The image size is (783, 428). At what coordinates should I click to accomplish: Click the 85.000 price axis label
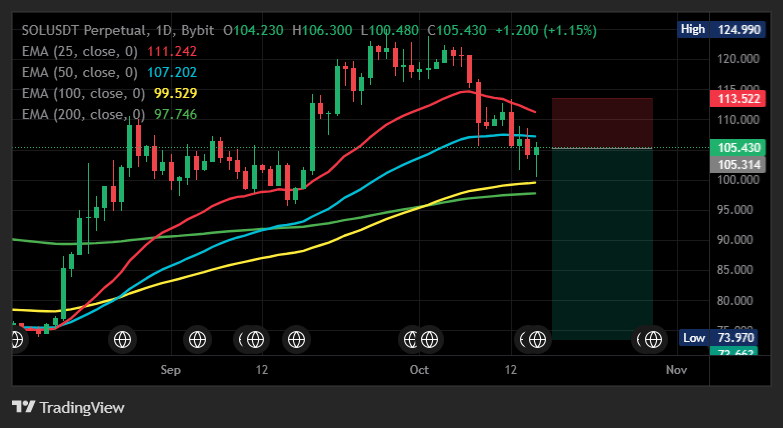[x=735, y=270]
